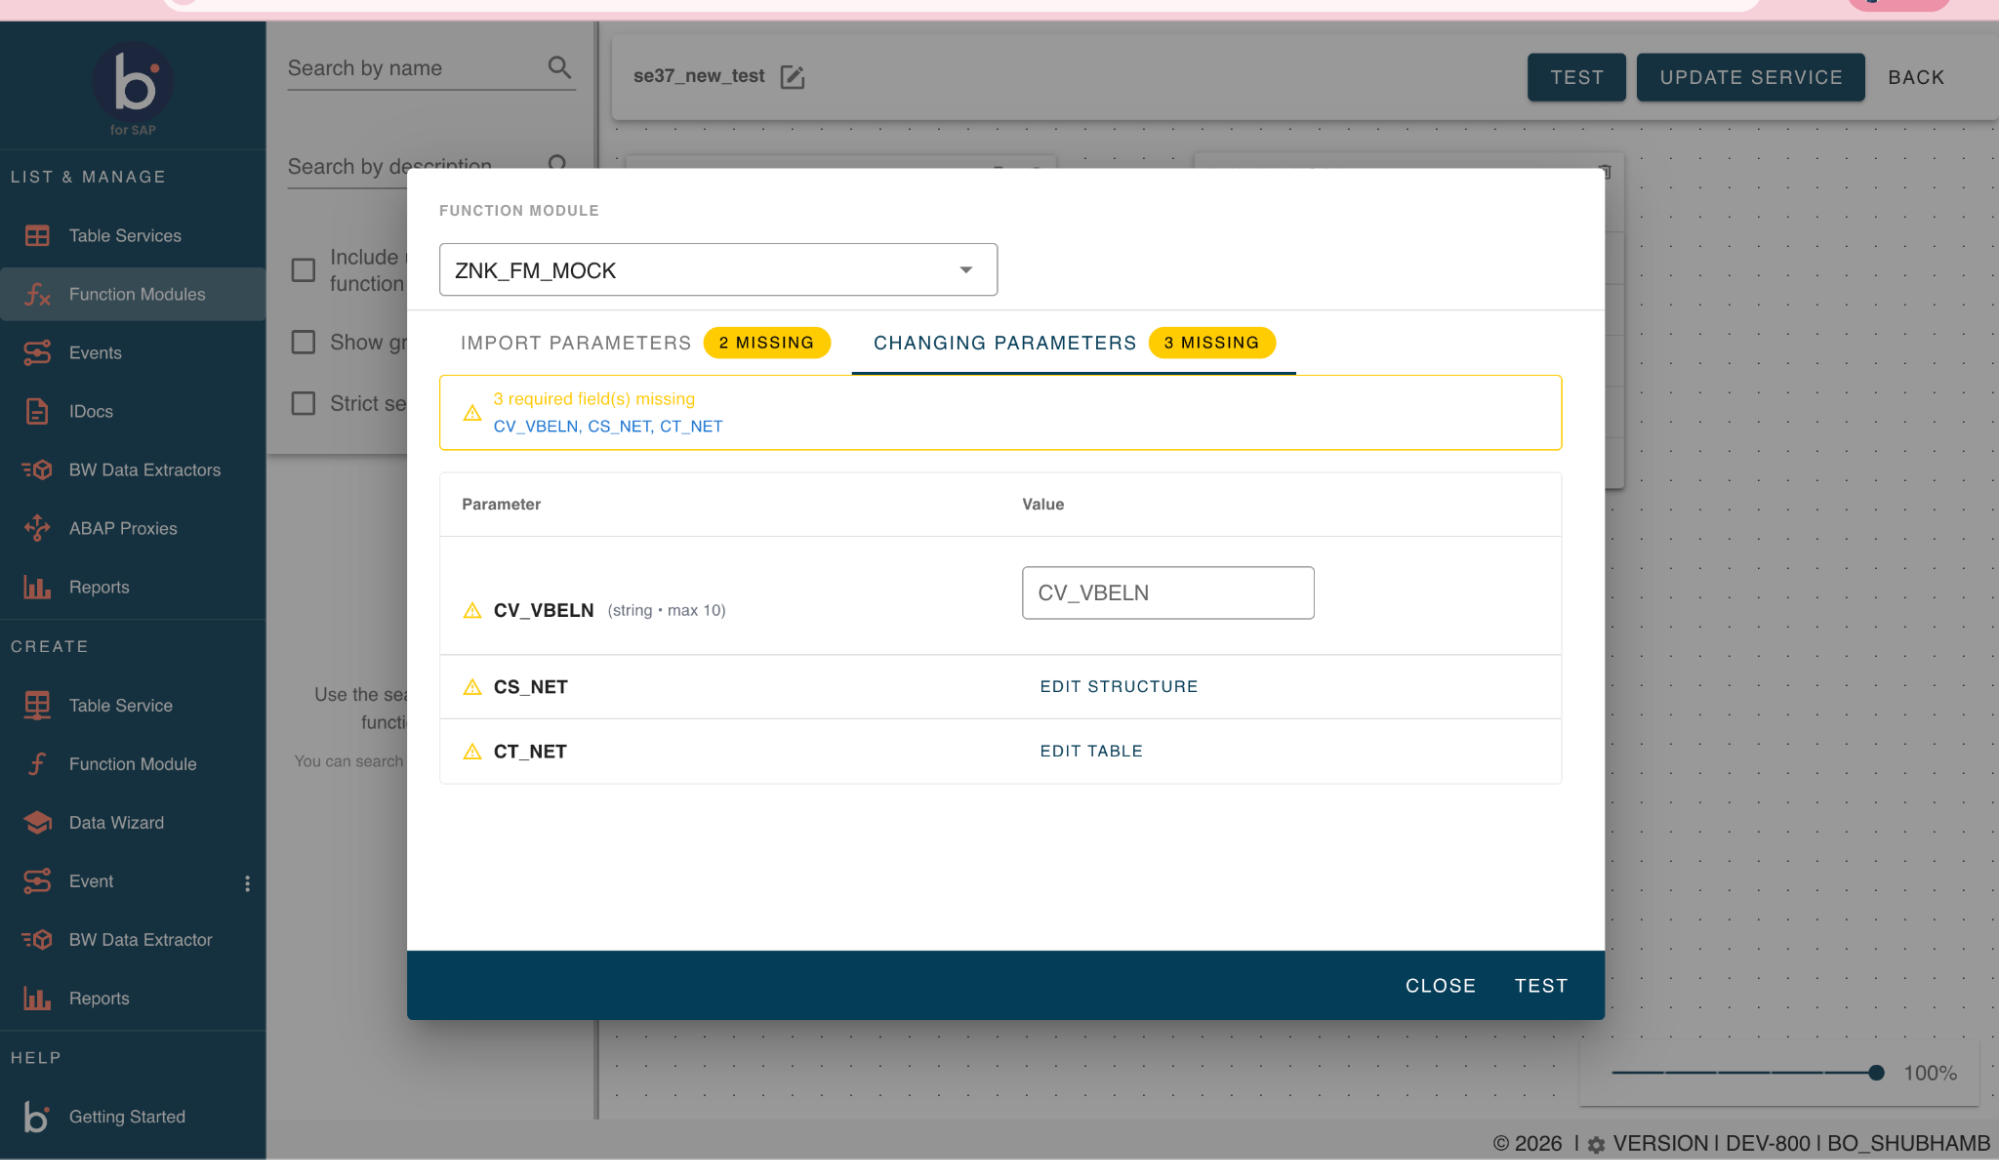Click the 3 Missing badge
Viewport: 1999px width, 1160px height.
coord(1211,343)
